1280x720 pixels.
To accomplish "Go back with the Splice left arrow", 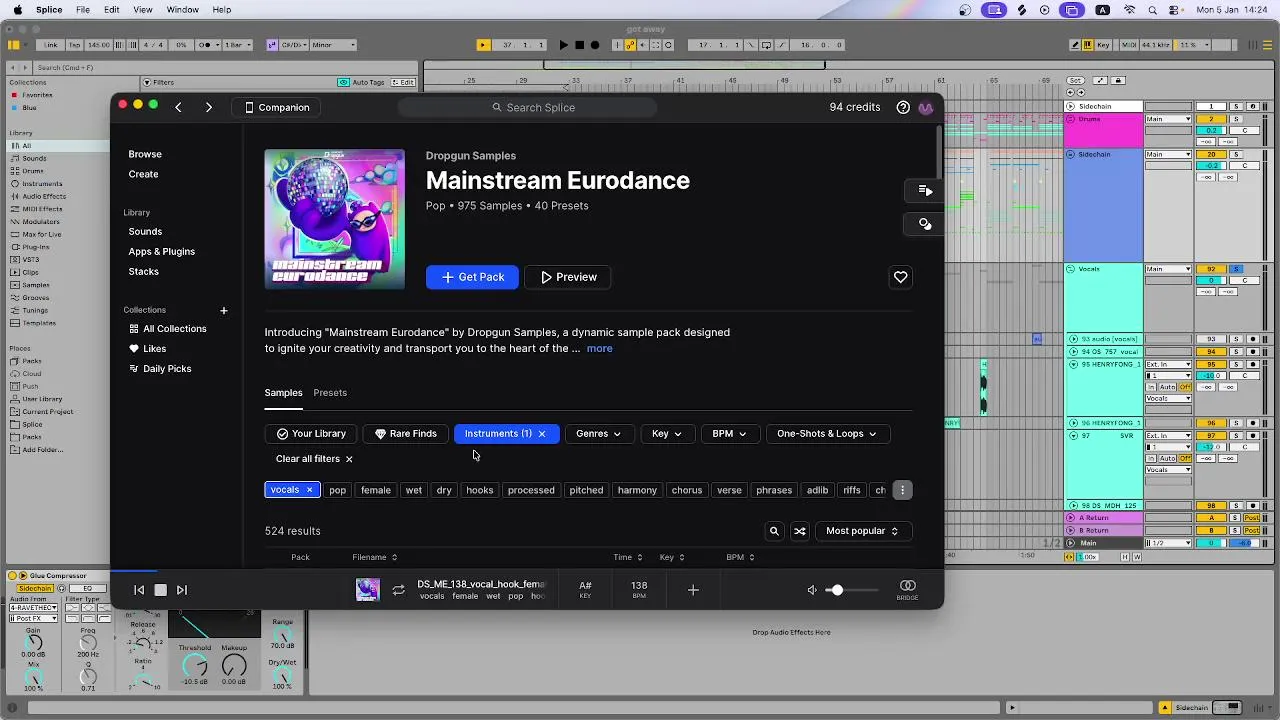I will click(178, 107).
